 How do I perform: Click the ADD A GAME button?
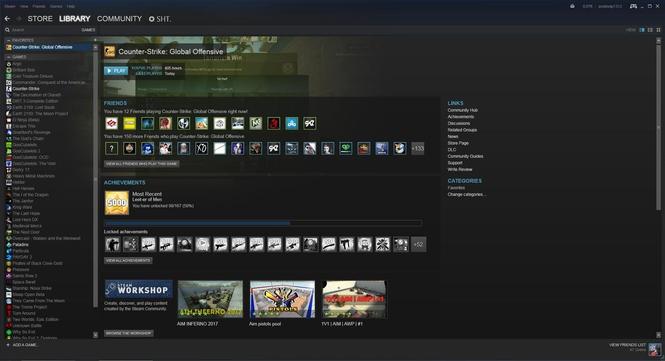21,345
